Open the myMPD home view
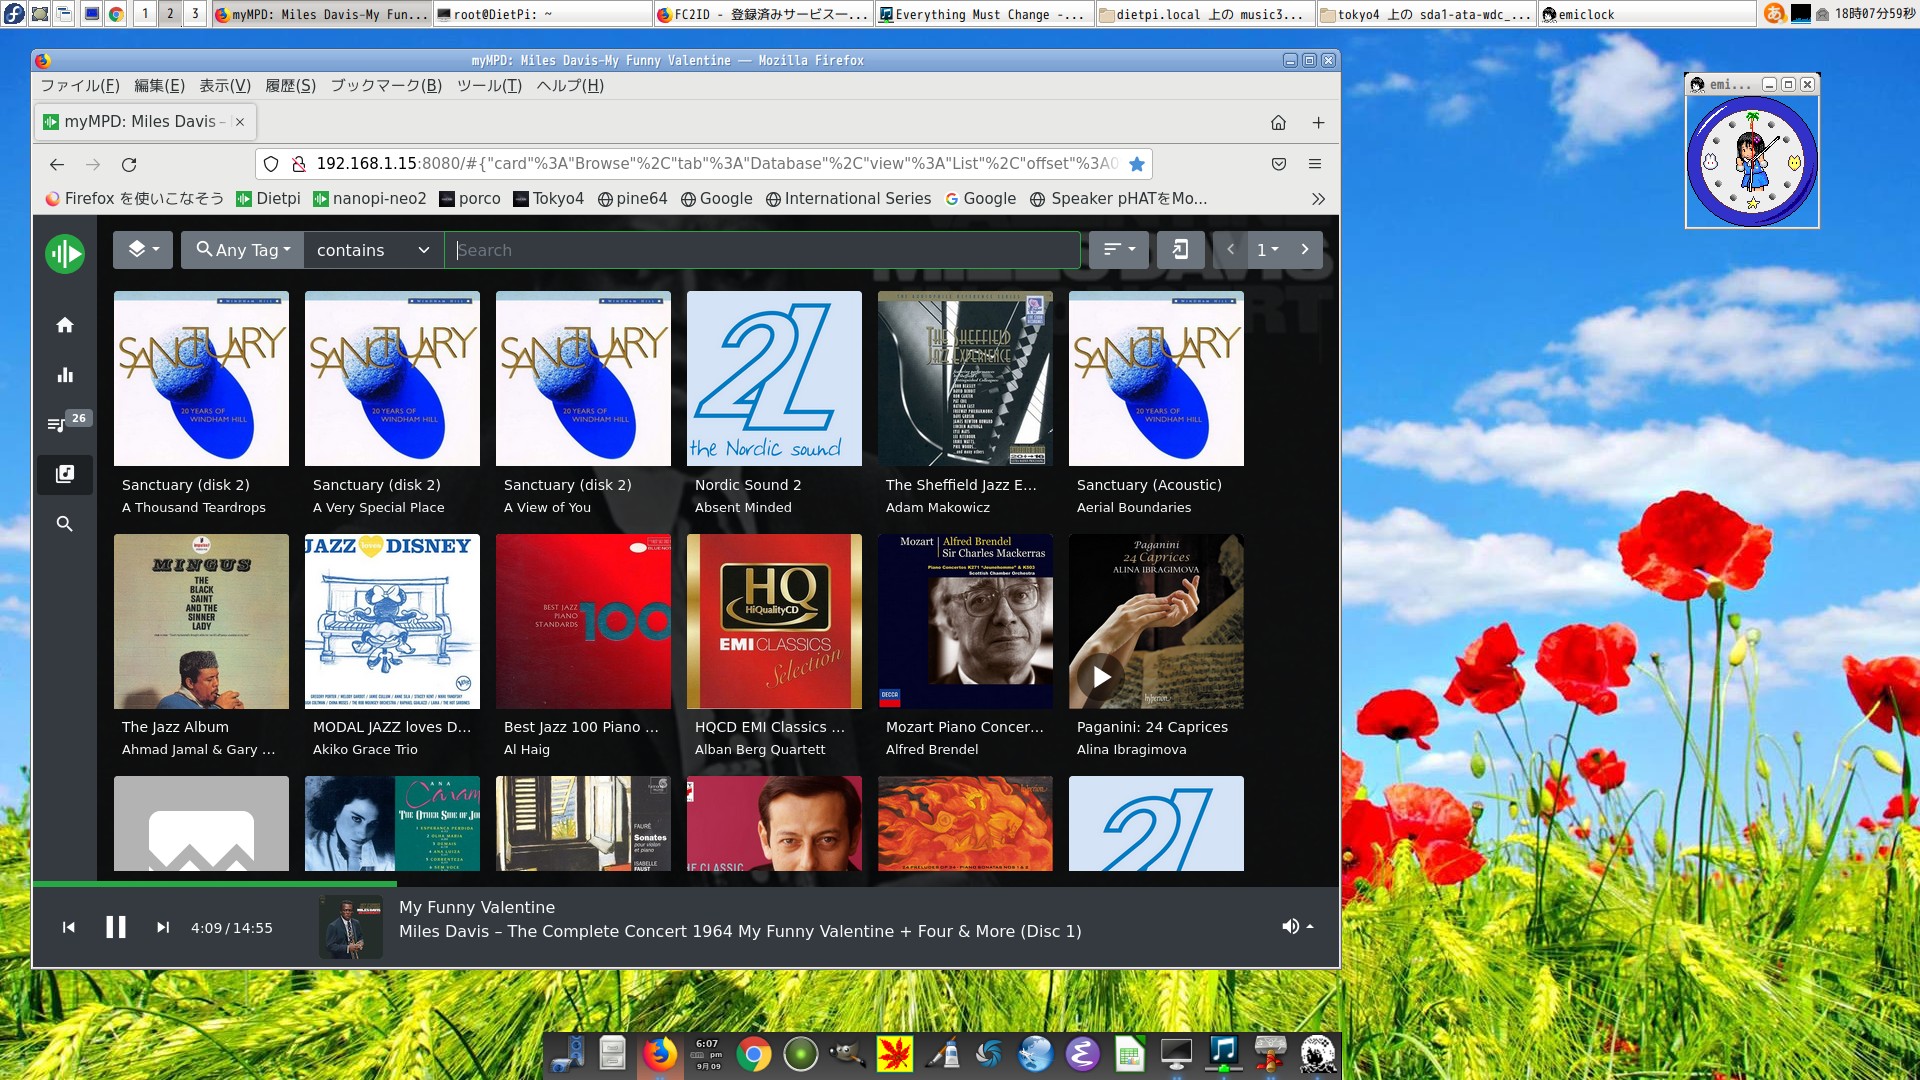This screenshot has height=1080, width=1920. click(65, 325)
